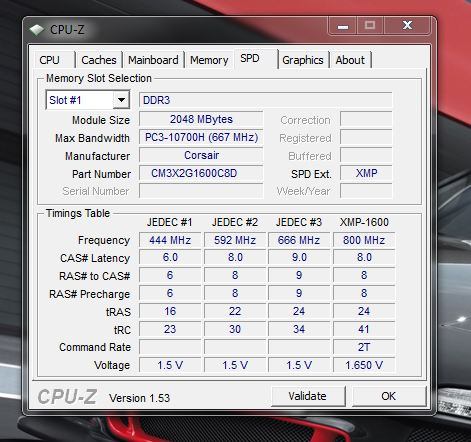471x442 pixels.
Task: Click the 2T Command Rate cell
Action: tap(364, 347)
